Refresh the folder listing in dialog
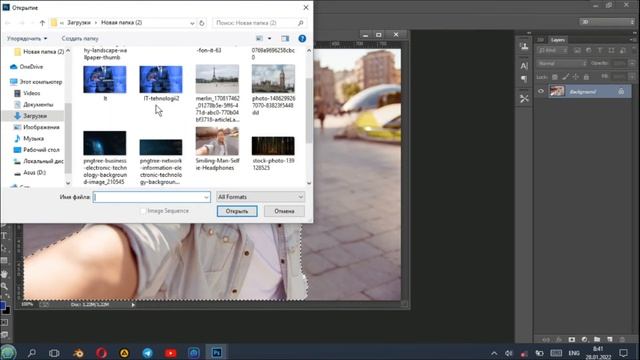640x360 pixels. 202,23
